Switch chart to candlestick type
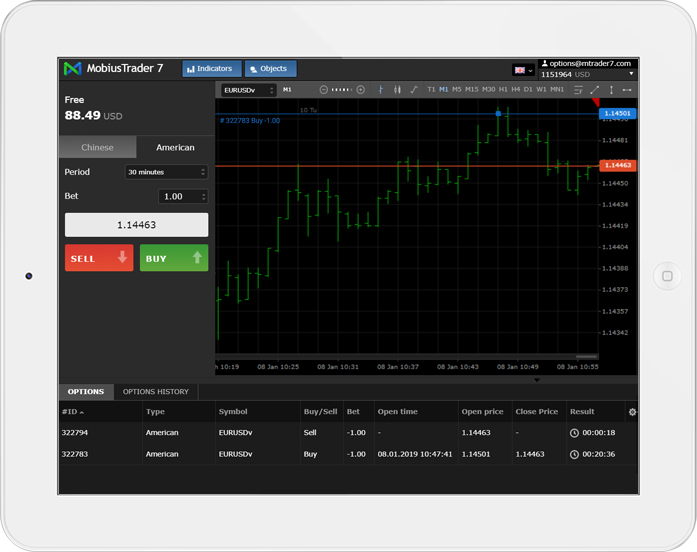 [397, 90]
